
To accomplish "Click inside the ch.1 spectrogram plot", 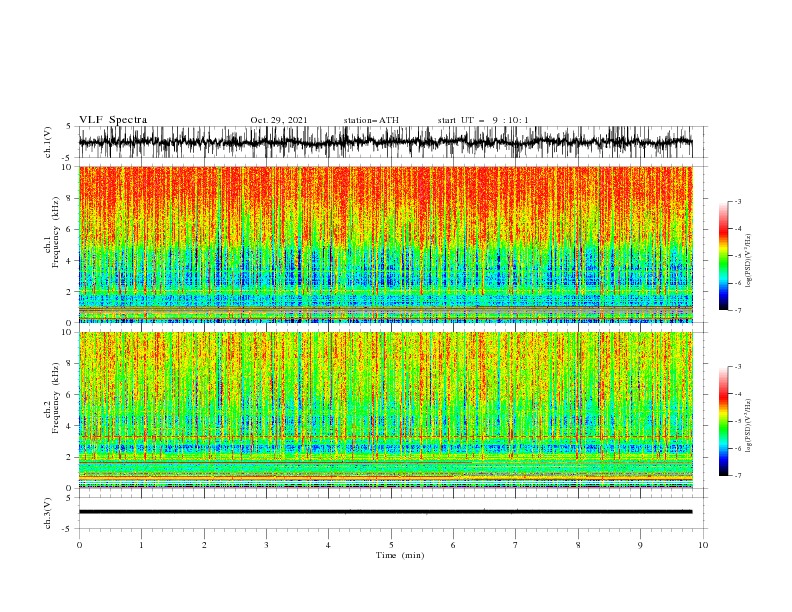I will coord(385,244).
